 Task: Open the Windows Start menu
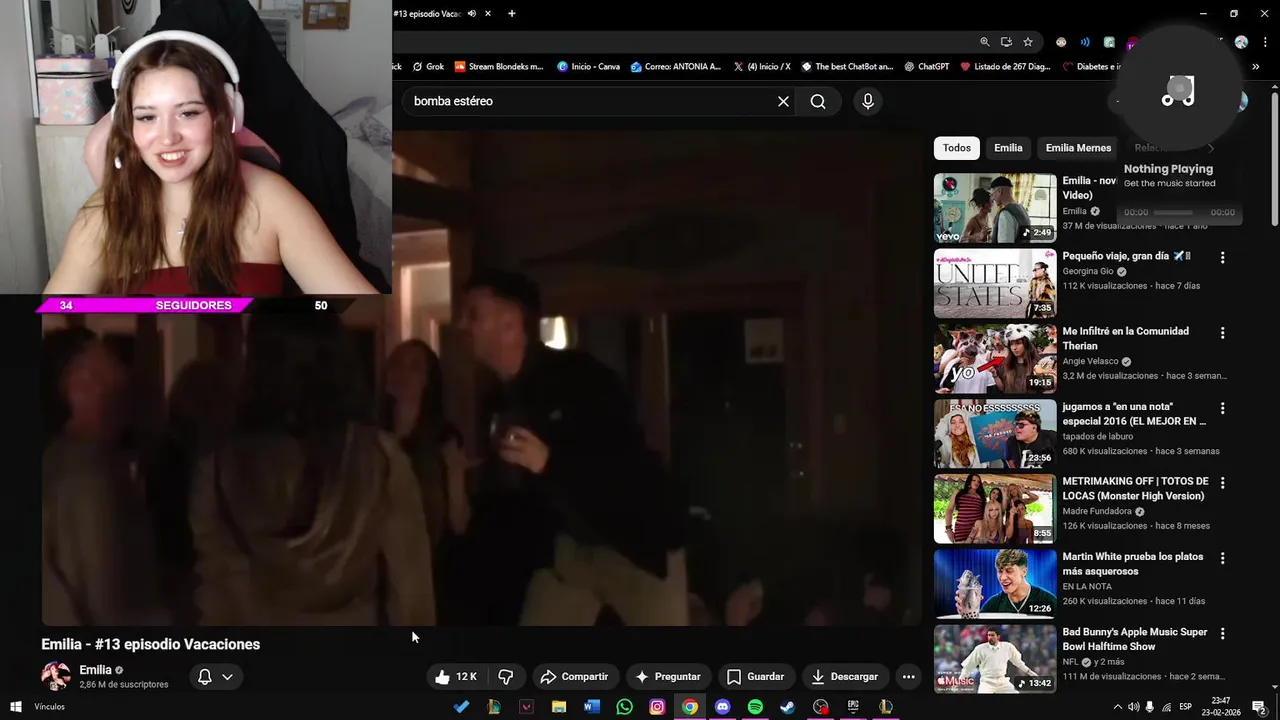coord(15,707)
